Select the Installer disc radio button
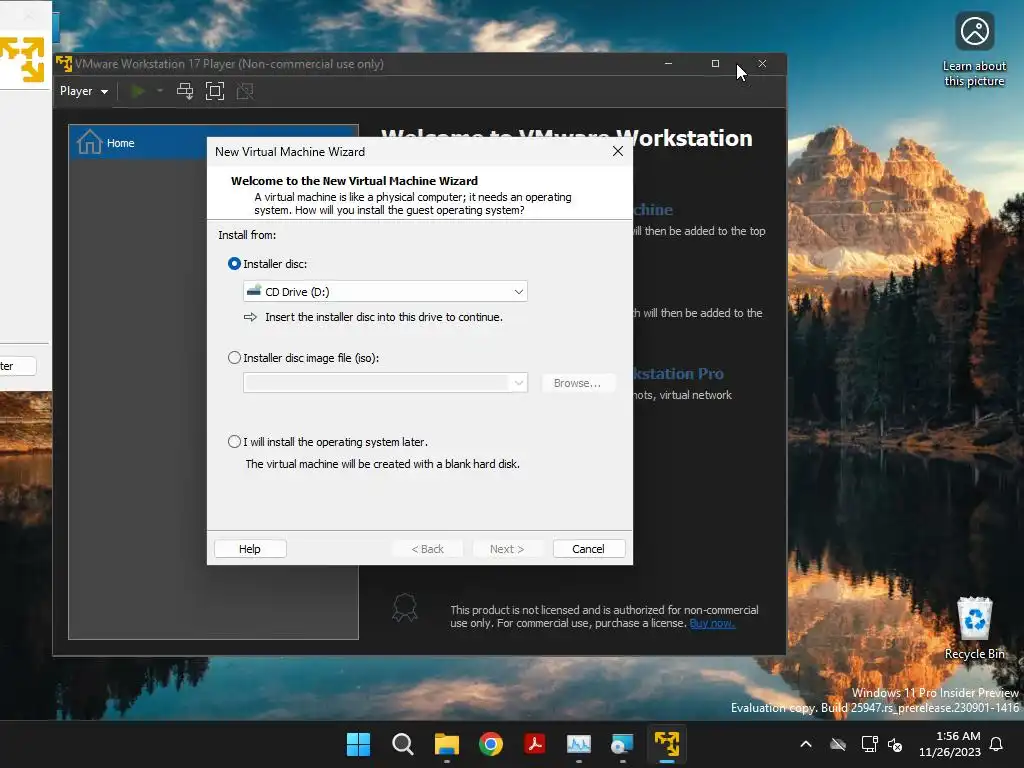 coord(234,264)
